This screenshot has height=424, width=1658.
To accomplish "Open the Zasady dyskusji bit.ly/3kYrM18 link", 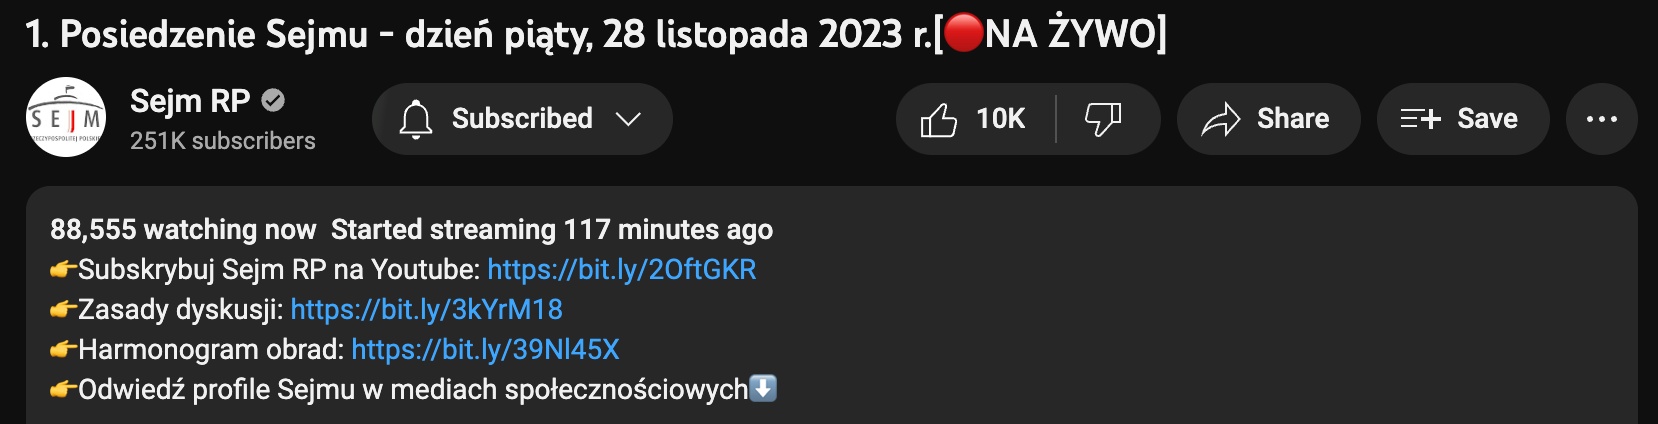I will click(x=427, y=310).
